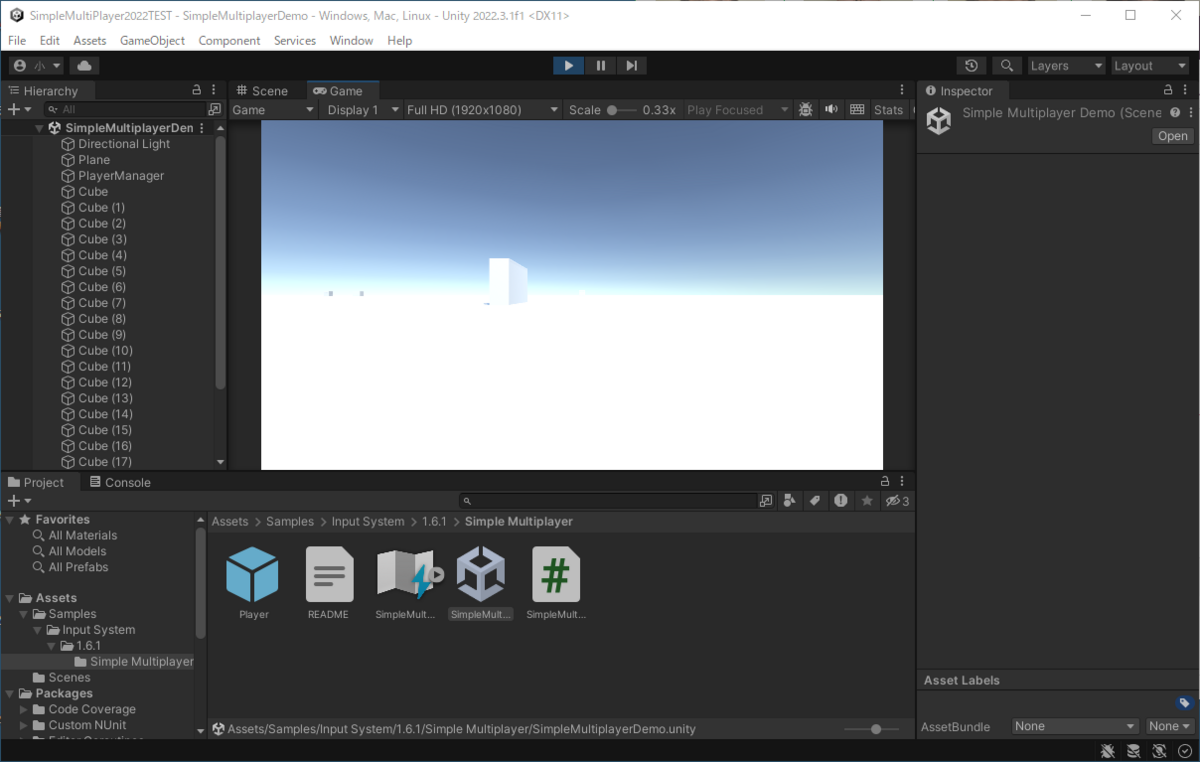Toggle frame debugger bug icon in Game toolbar
This screenshot has width=1200, height=762.
click(x=806, y=110)
